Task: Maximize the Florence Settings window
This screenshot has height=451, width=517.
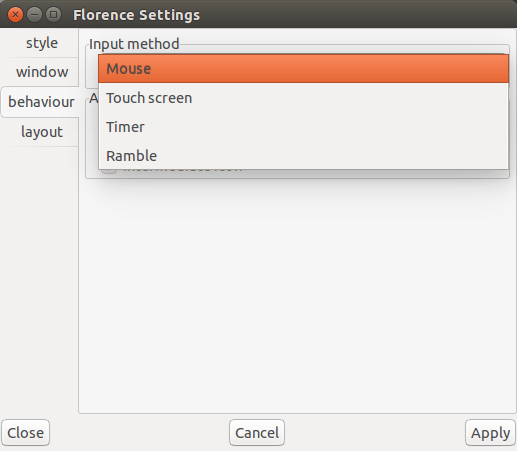Action: coord(53,15)
